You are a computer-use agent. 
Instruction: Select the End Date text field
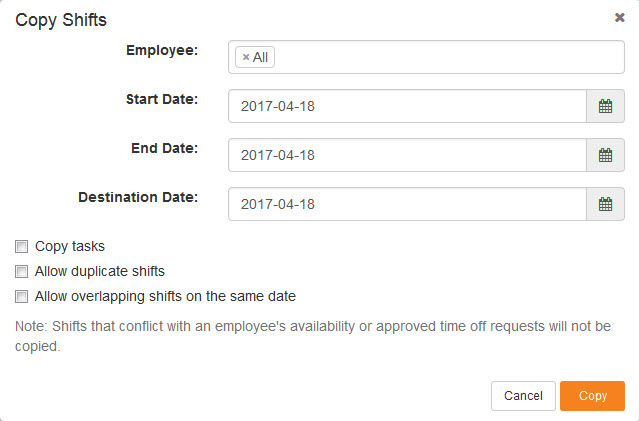[408, 155]
